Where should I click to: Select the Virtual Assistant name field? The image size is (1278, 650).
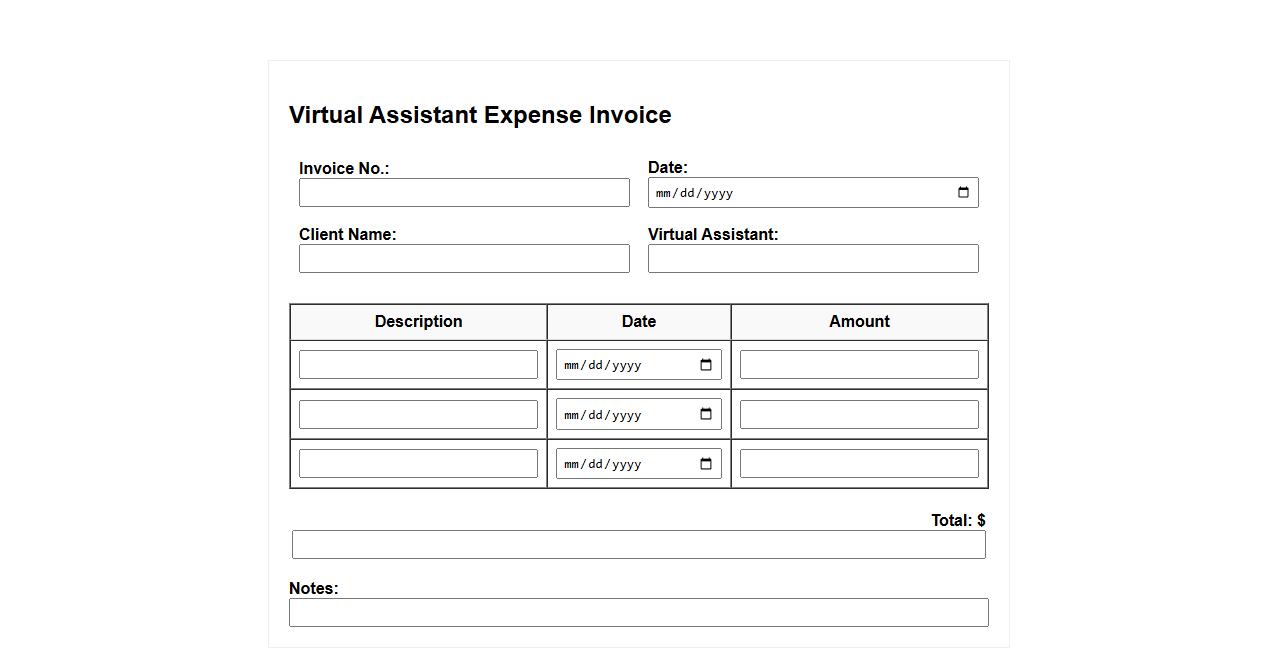click(x=812, y=259)
